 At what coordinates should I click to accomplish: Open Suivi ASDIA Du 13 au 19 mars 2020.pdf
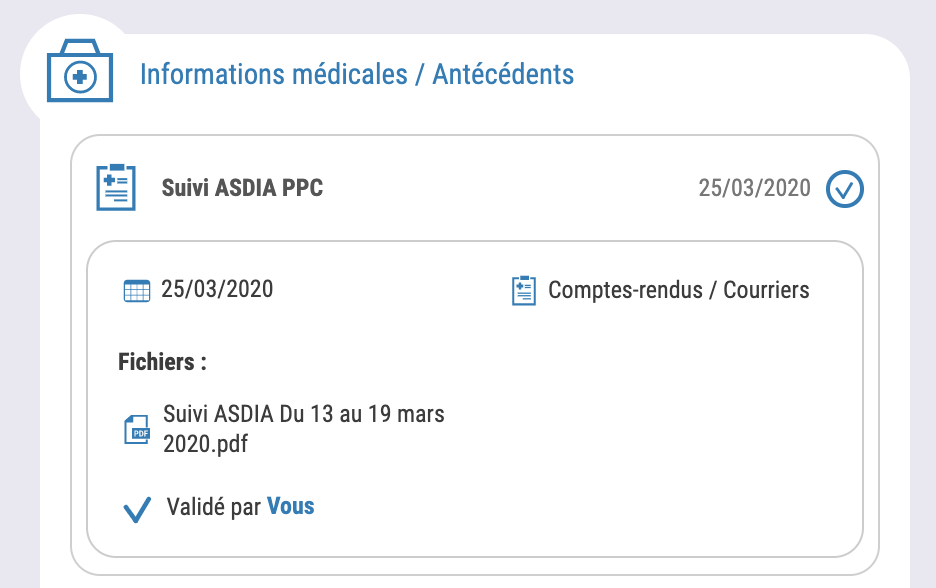click(304, 429)
